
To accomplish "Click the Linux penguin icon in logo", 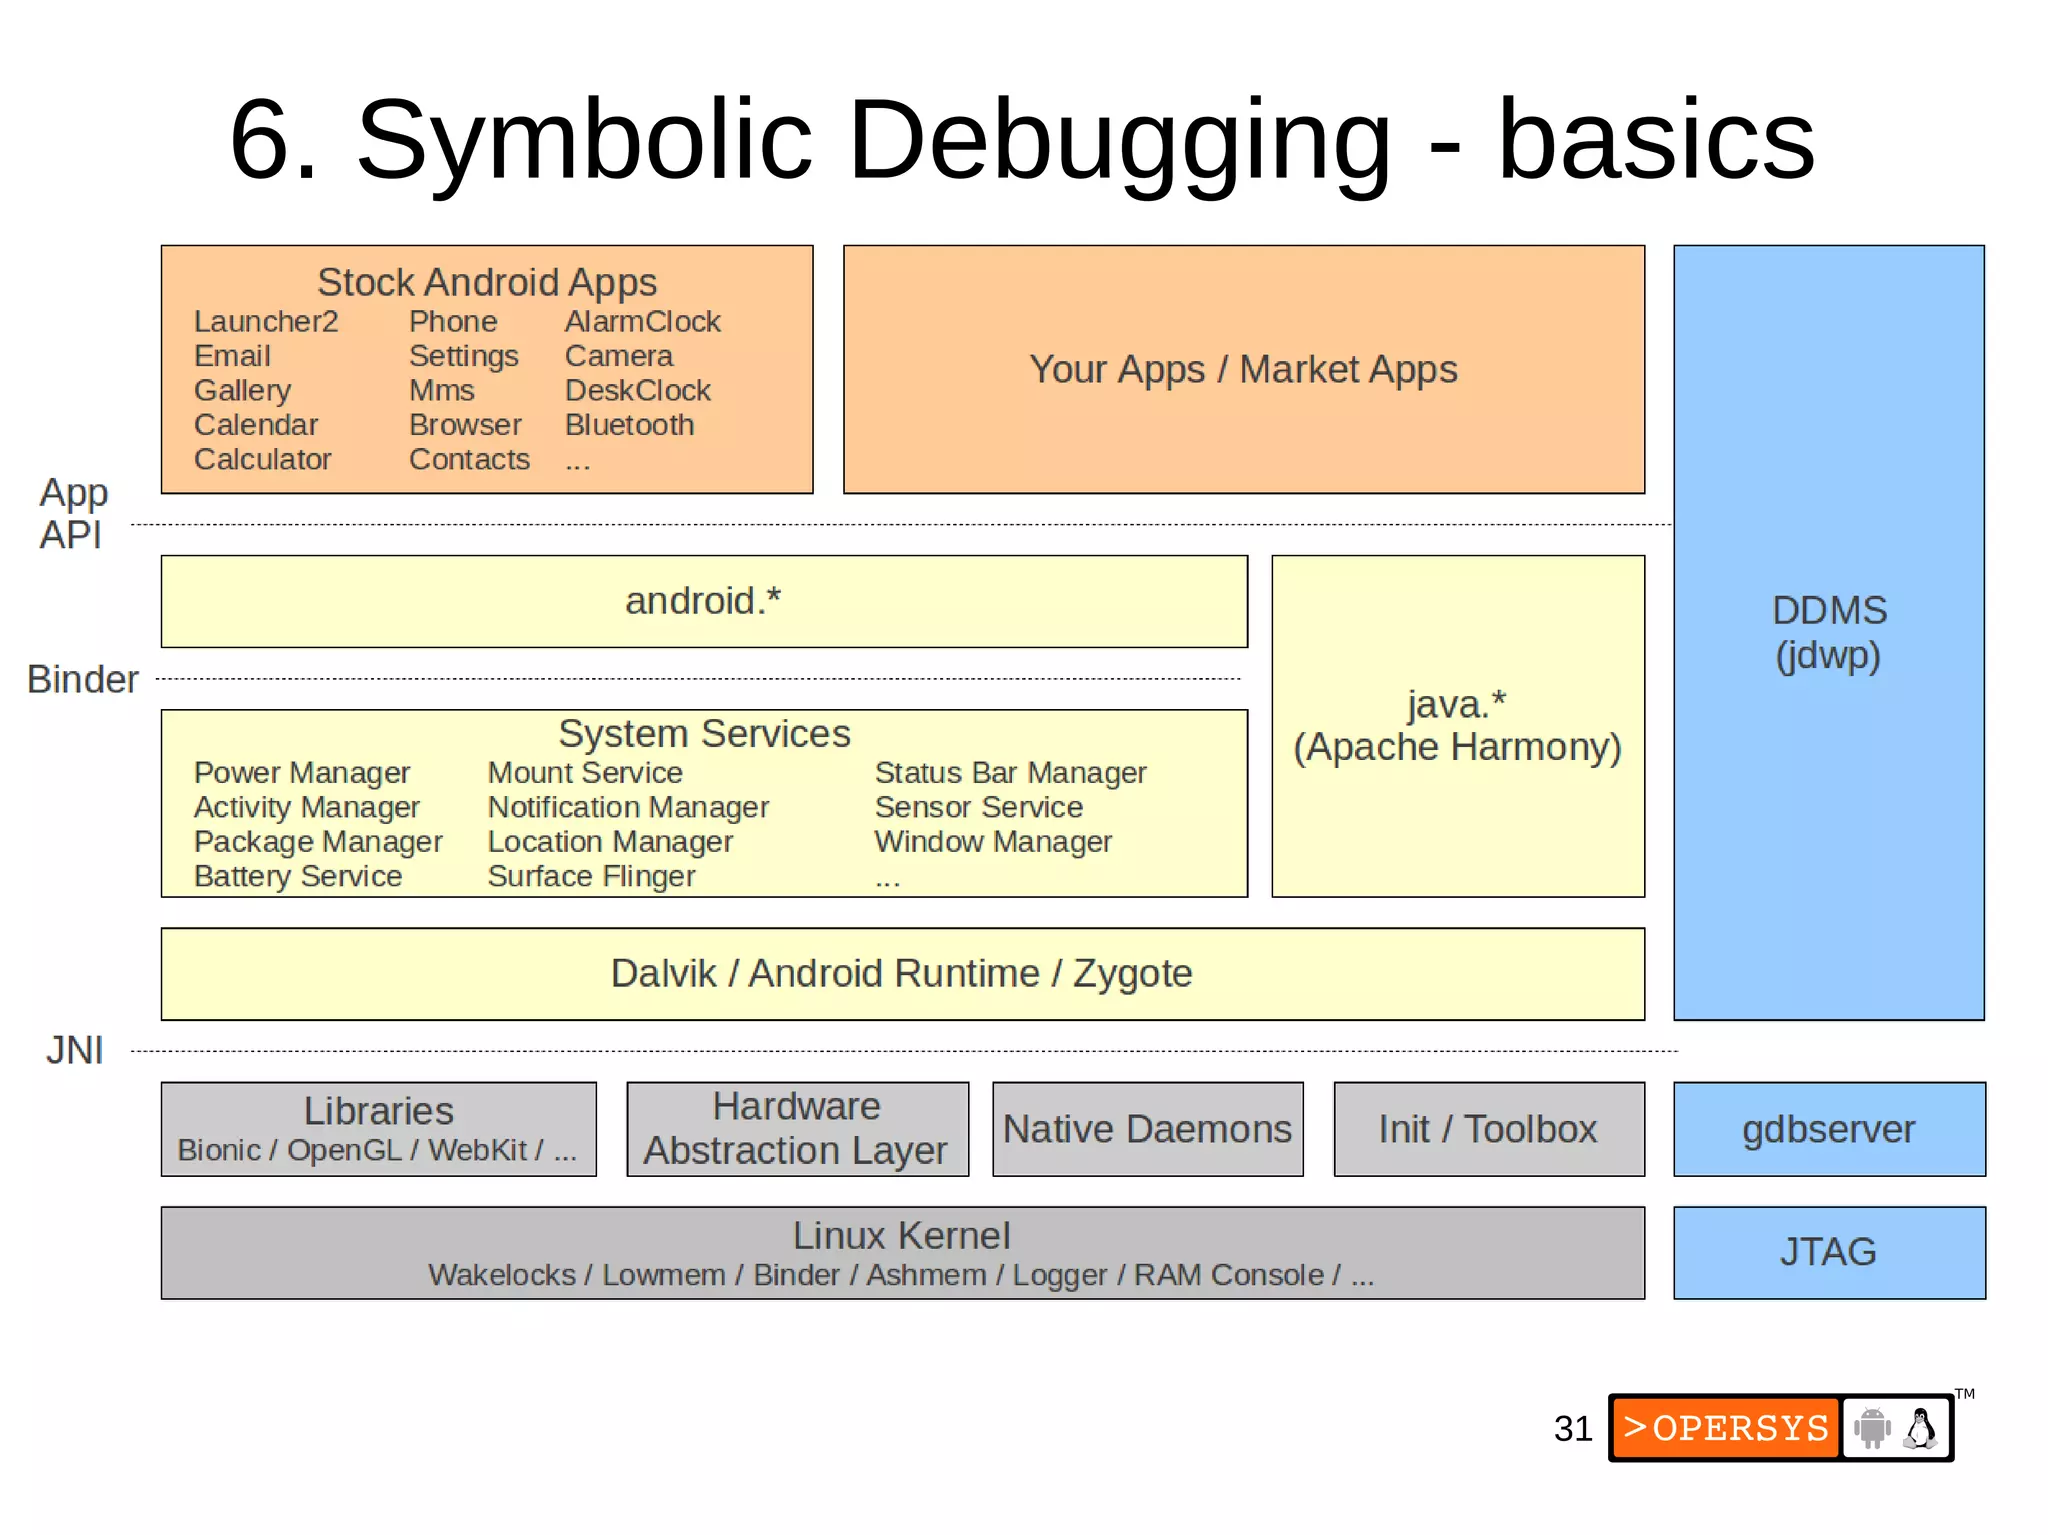I will tap(1920, 1427).
